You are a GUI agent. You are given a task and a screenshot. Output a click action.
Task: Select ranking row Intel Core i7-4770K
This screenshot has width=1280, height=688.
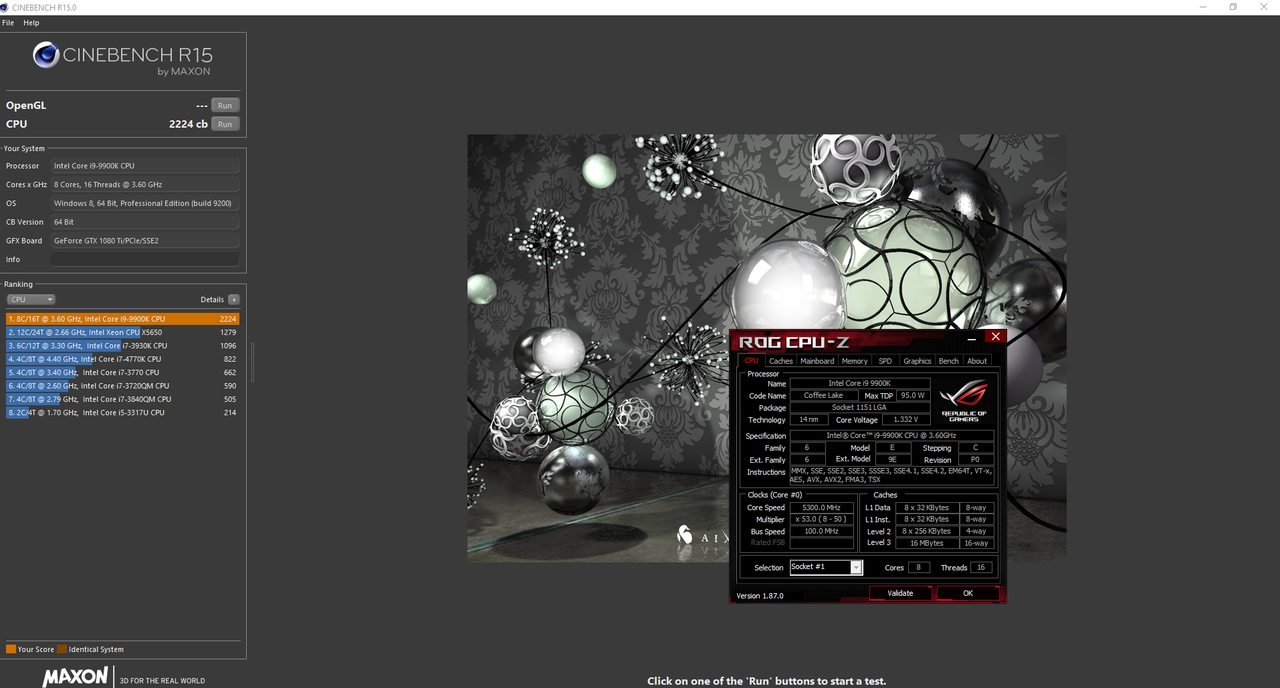click(122, 359)
